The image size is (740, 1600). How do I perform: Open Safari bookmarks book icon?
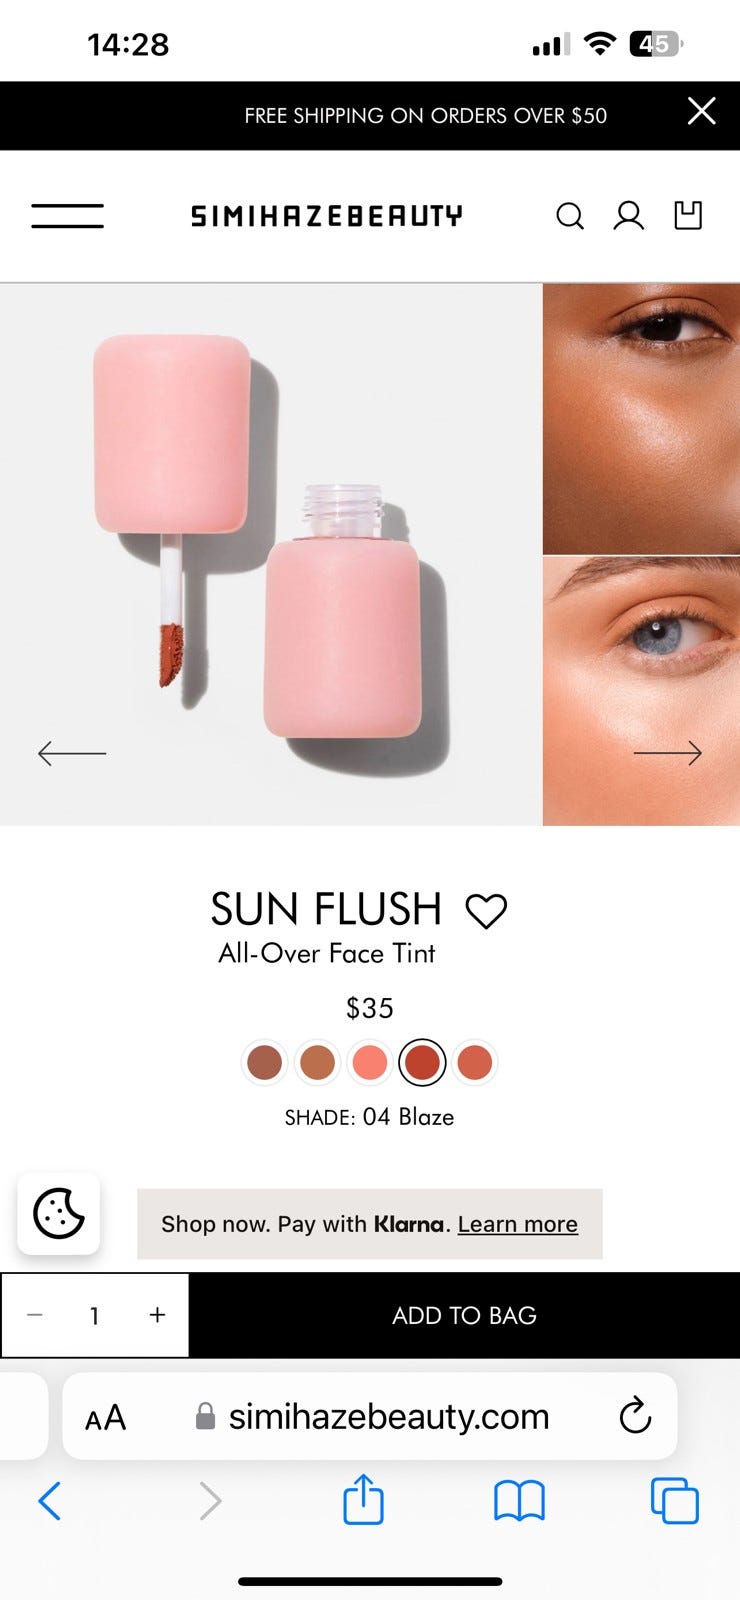tap(519, 1501)
